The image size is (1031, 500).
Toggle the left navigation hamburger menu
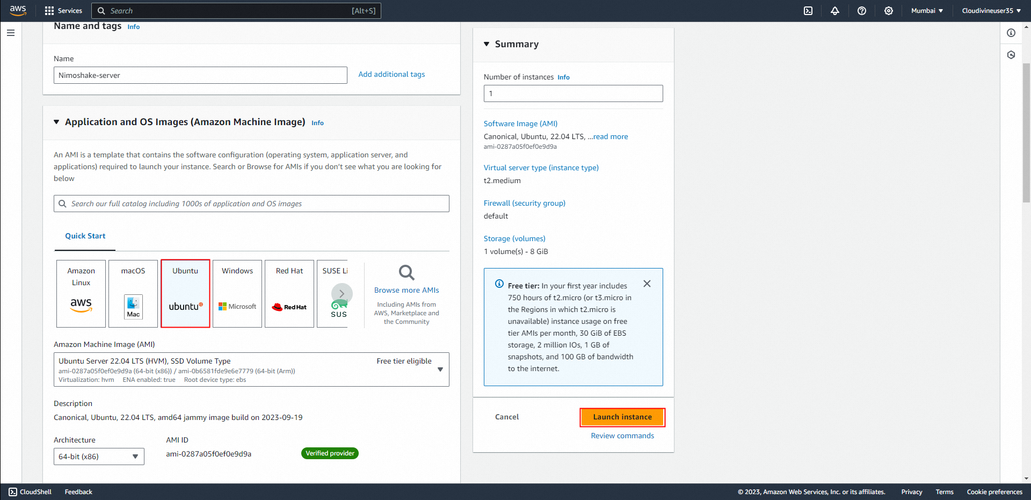pos(11,32)
